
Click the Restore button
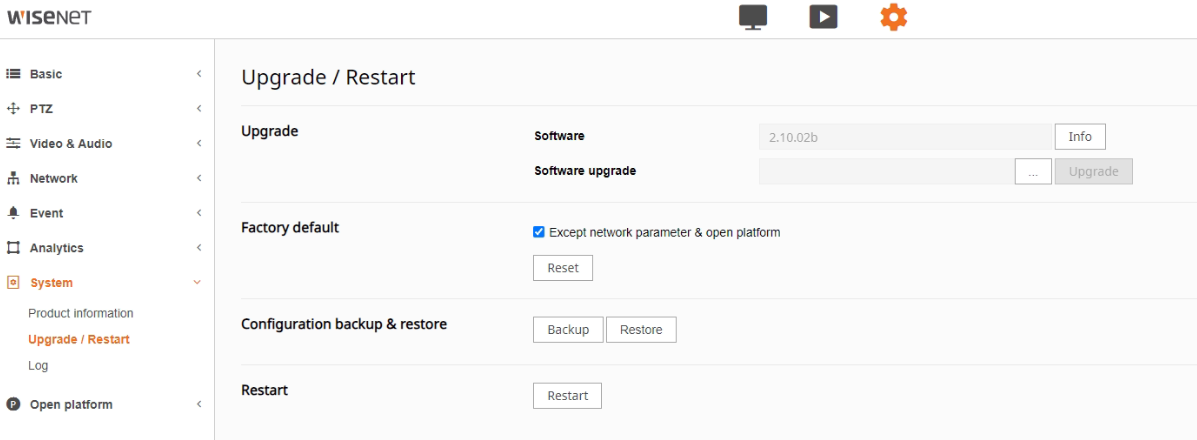(641, 330)
